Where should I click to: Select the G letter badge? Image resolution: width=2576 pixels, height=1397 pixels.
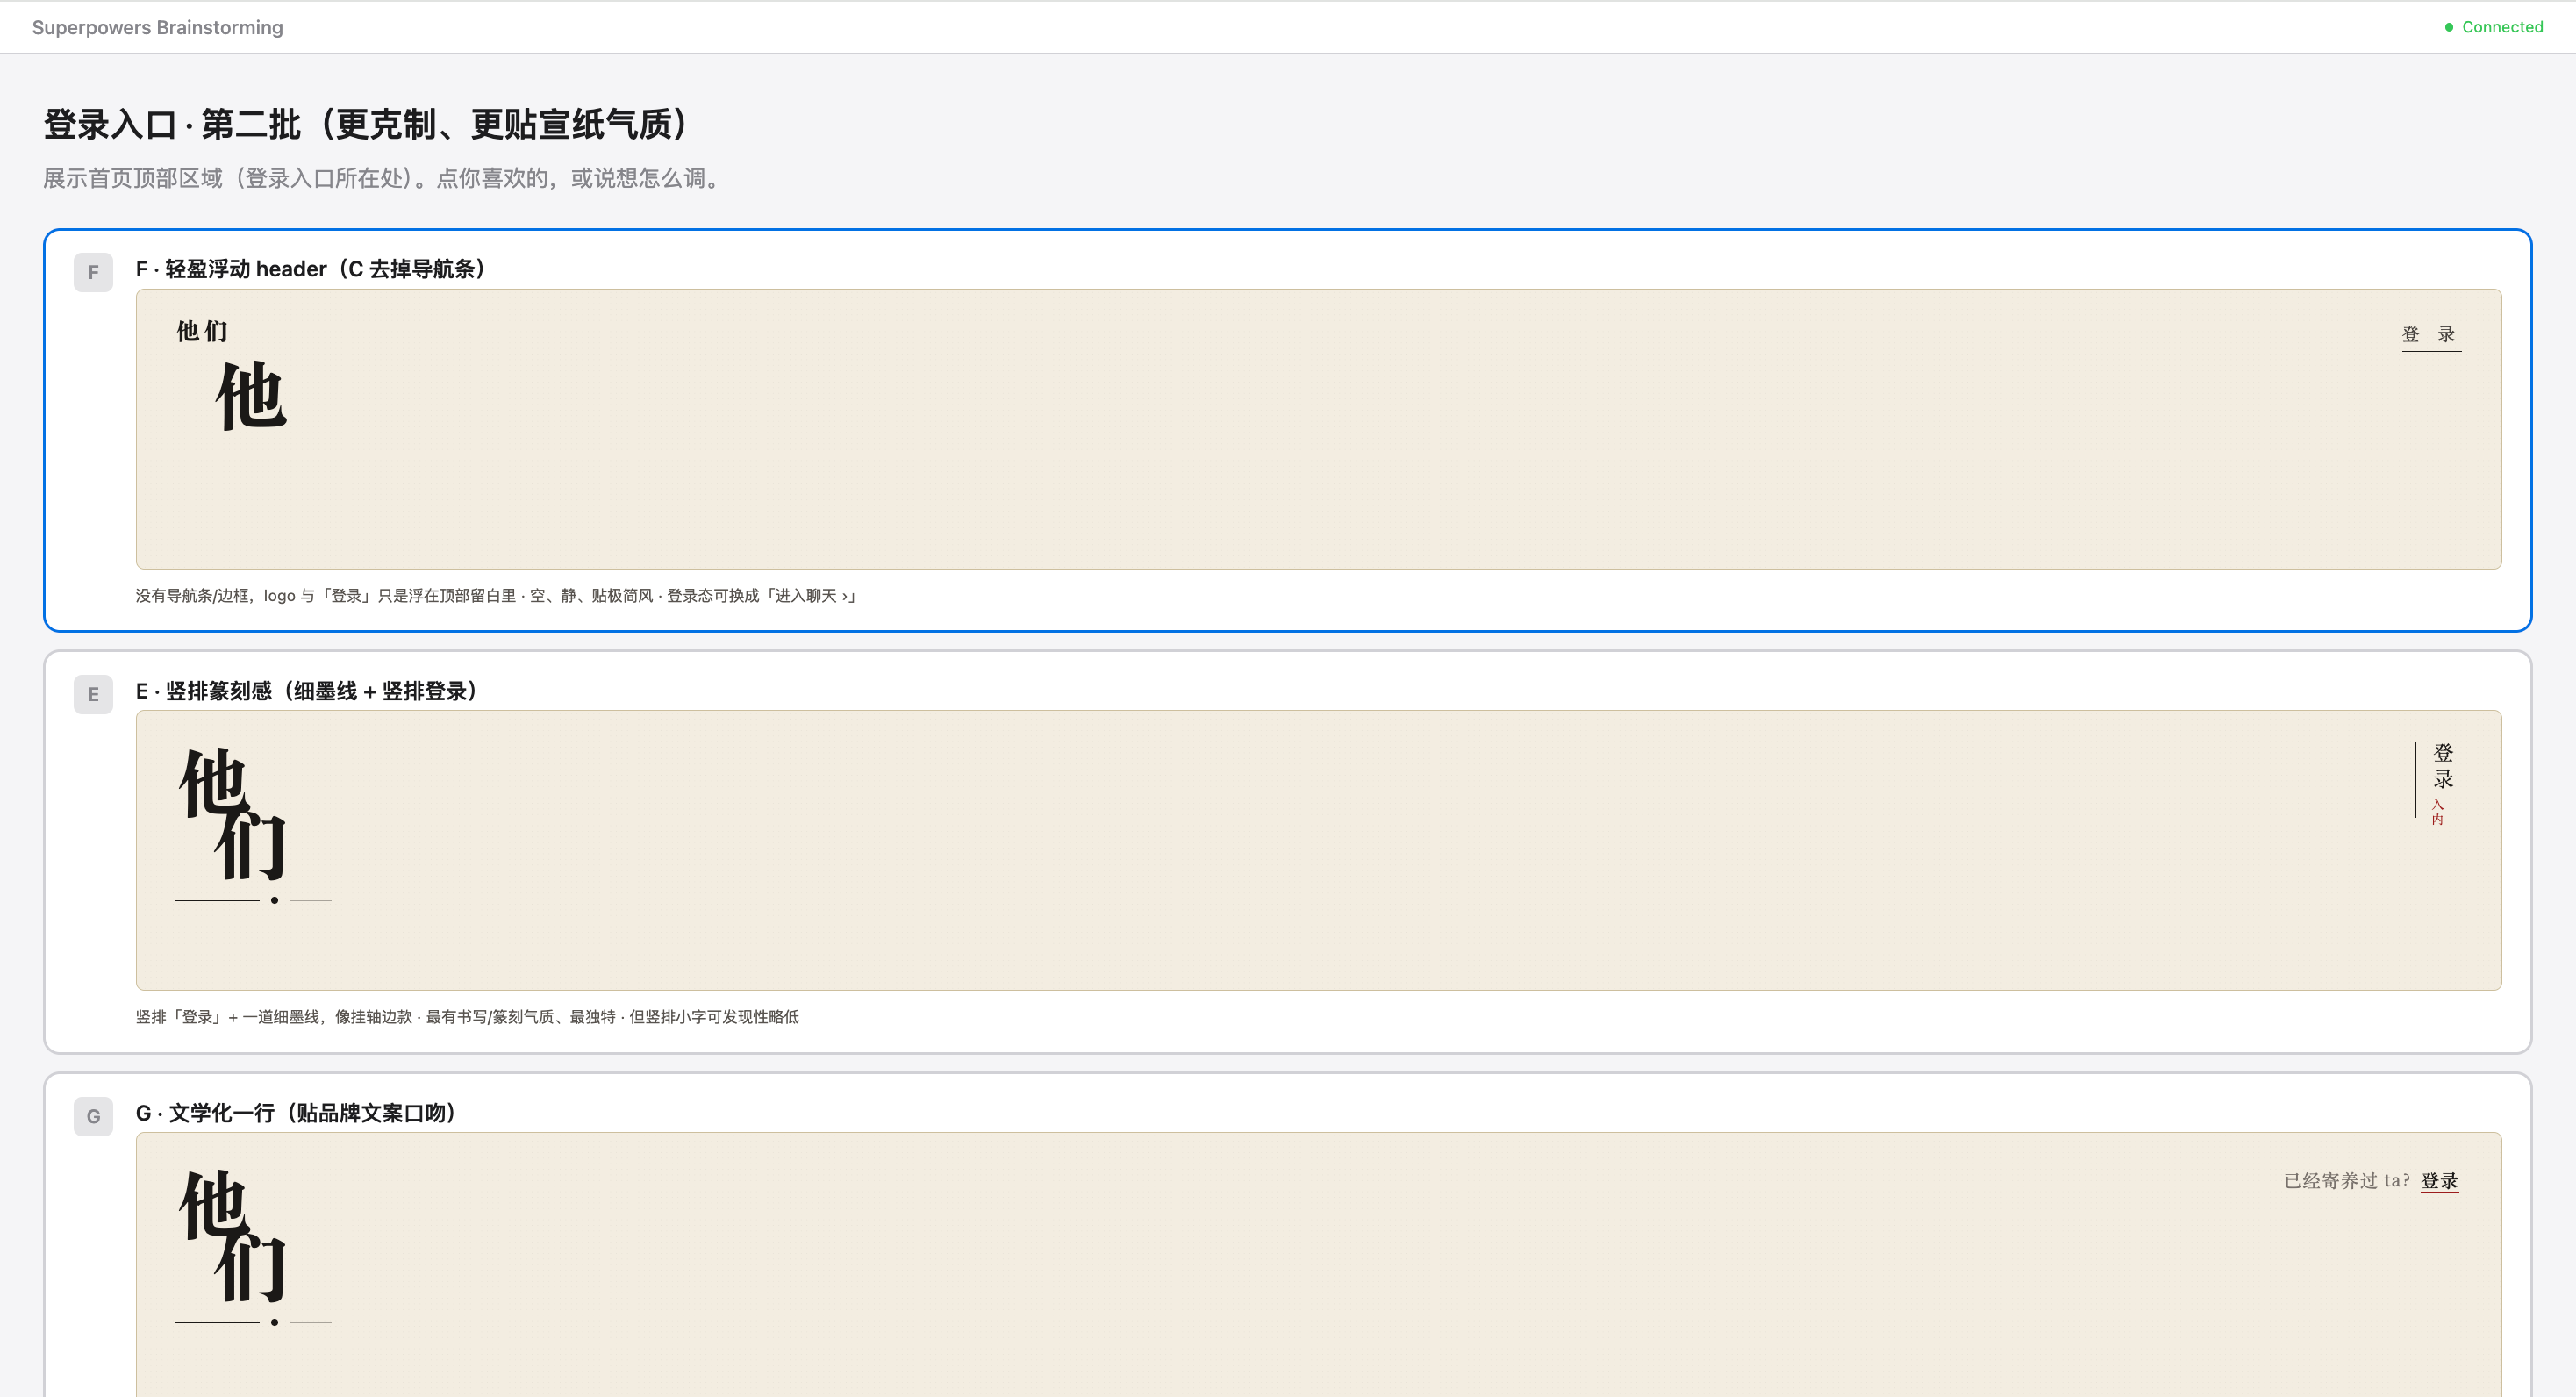pos(93,1116)
